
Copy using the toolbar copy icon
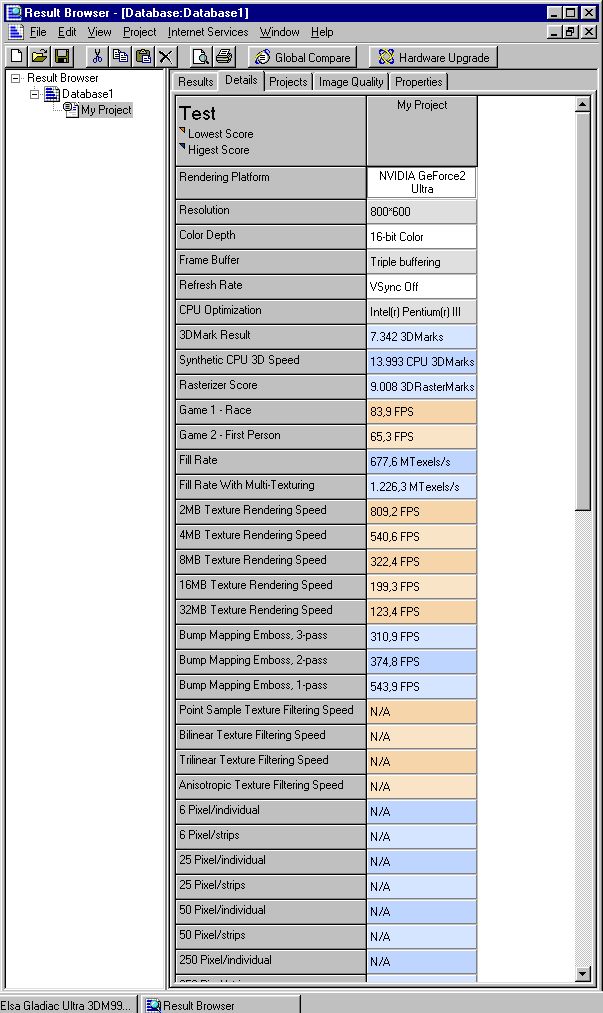120,57
